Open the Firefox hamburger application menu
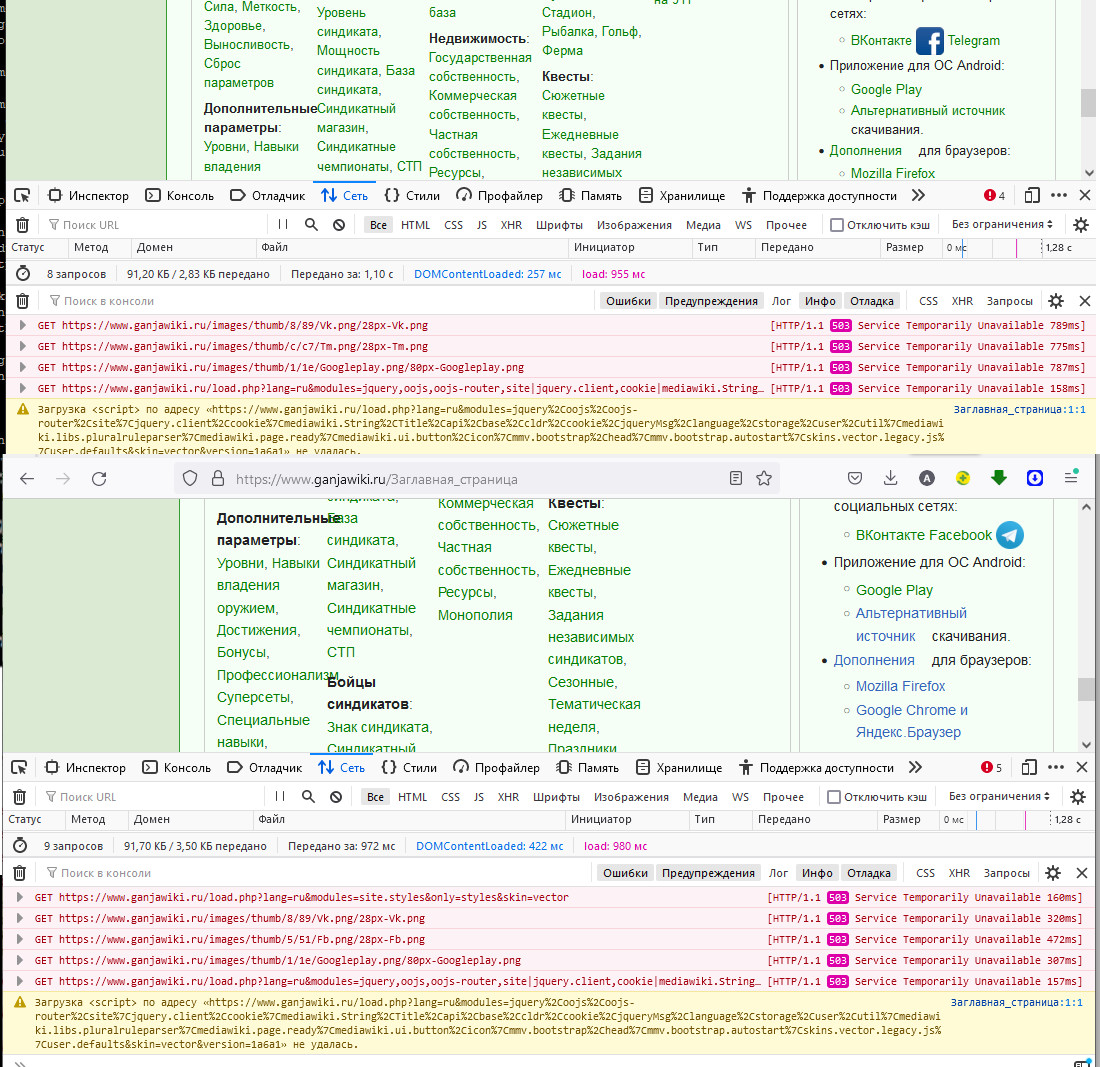Image resolution: width=1100 pixels, height=1067 pixels. coord(1071,478)
